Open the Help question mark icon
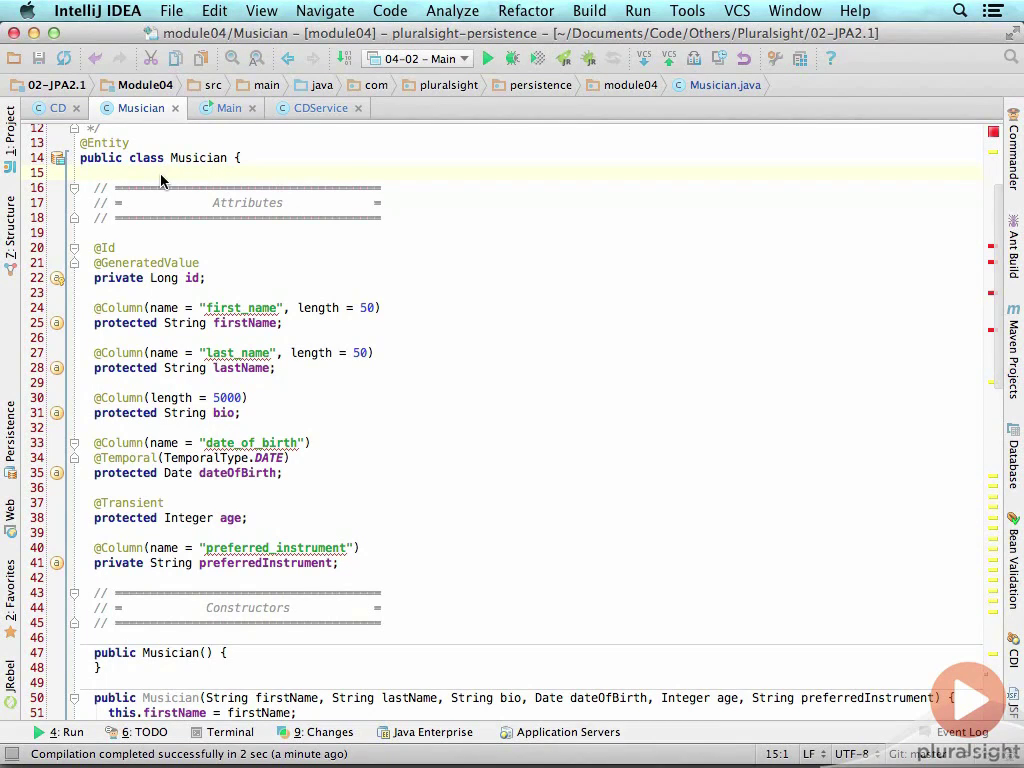The width and height of the screenshot is (1024, 768). pos(830,59)
